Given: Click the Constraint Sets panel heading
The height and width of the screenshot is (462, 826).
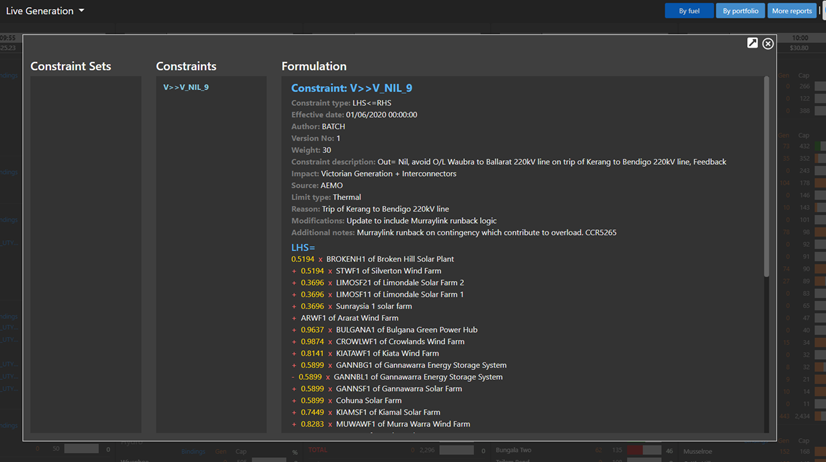Looking at the screenshot, I should coord(71,67).
